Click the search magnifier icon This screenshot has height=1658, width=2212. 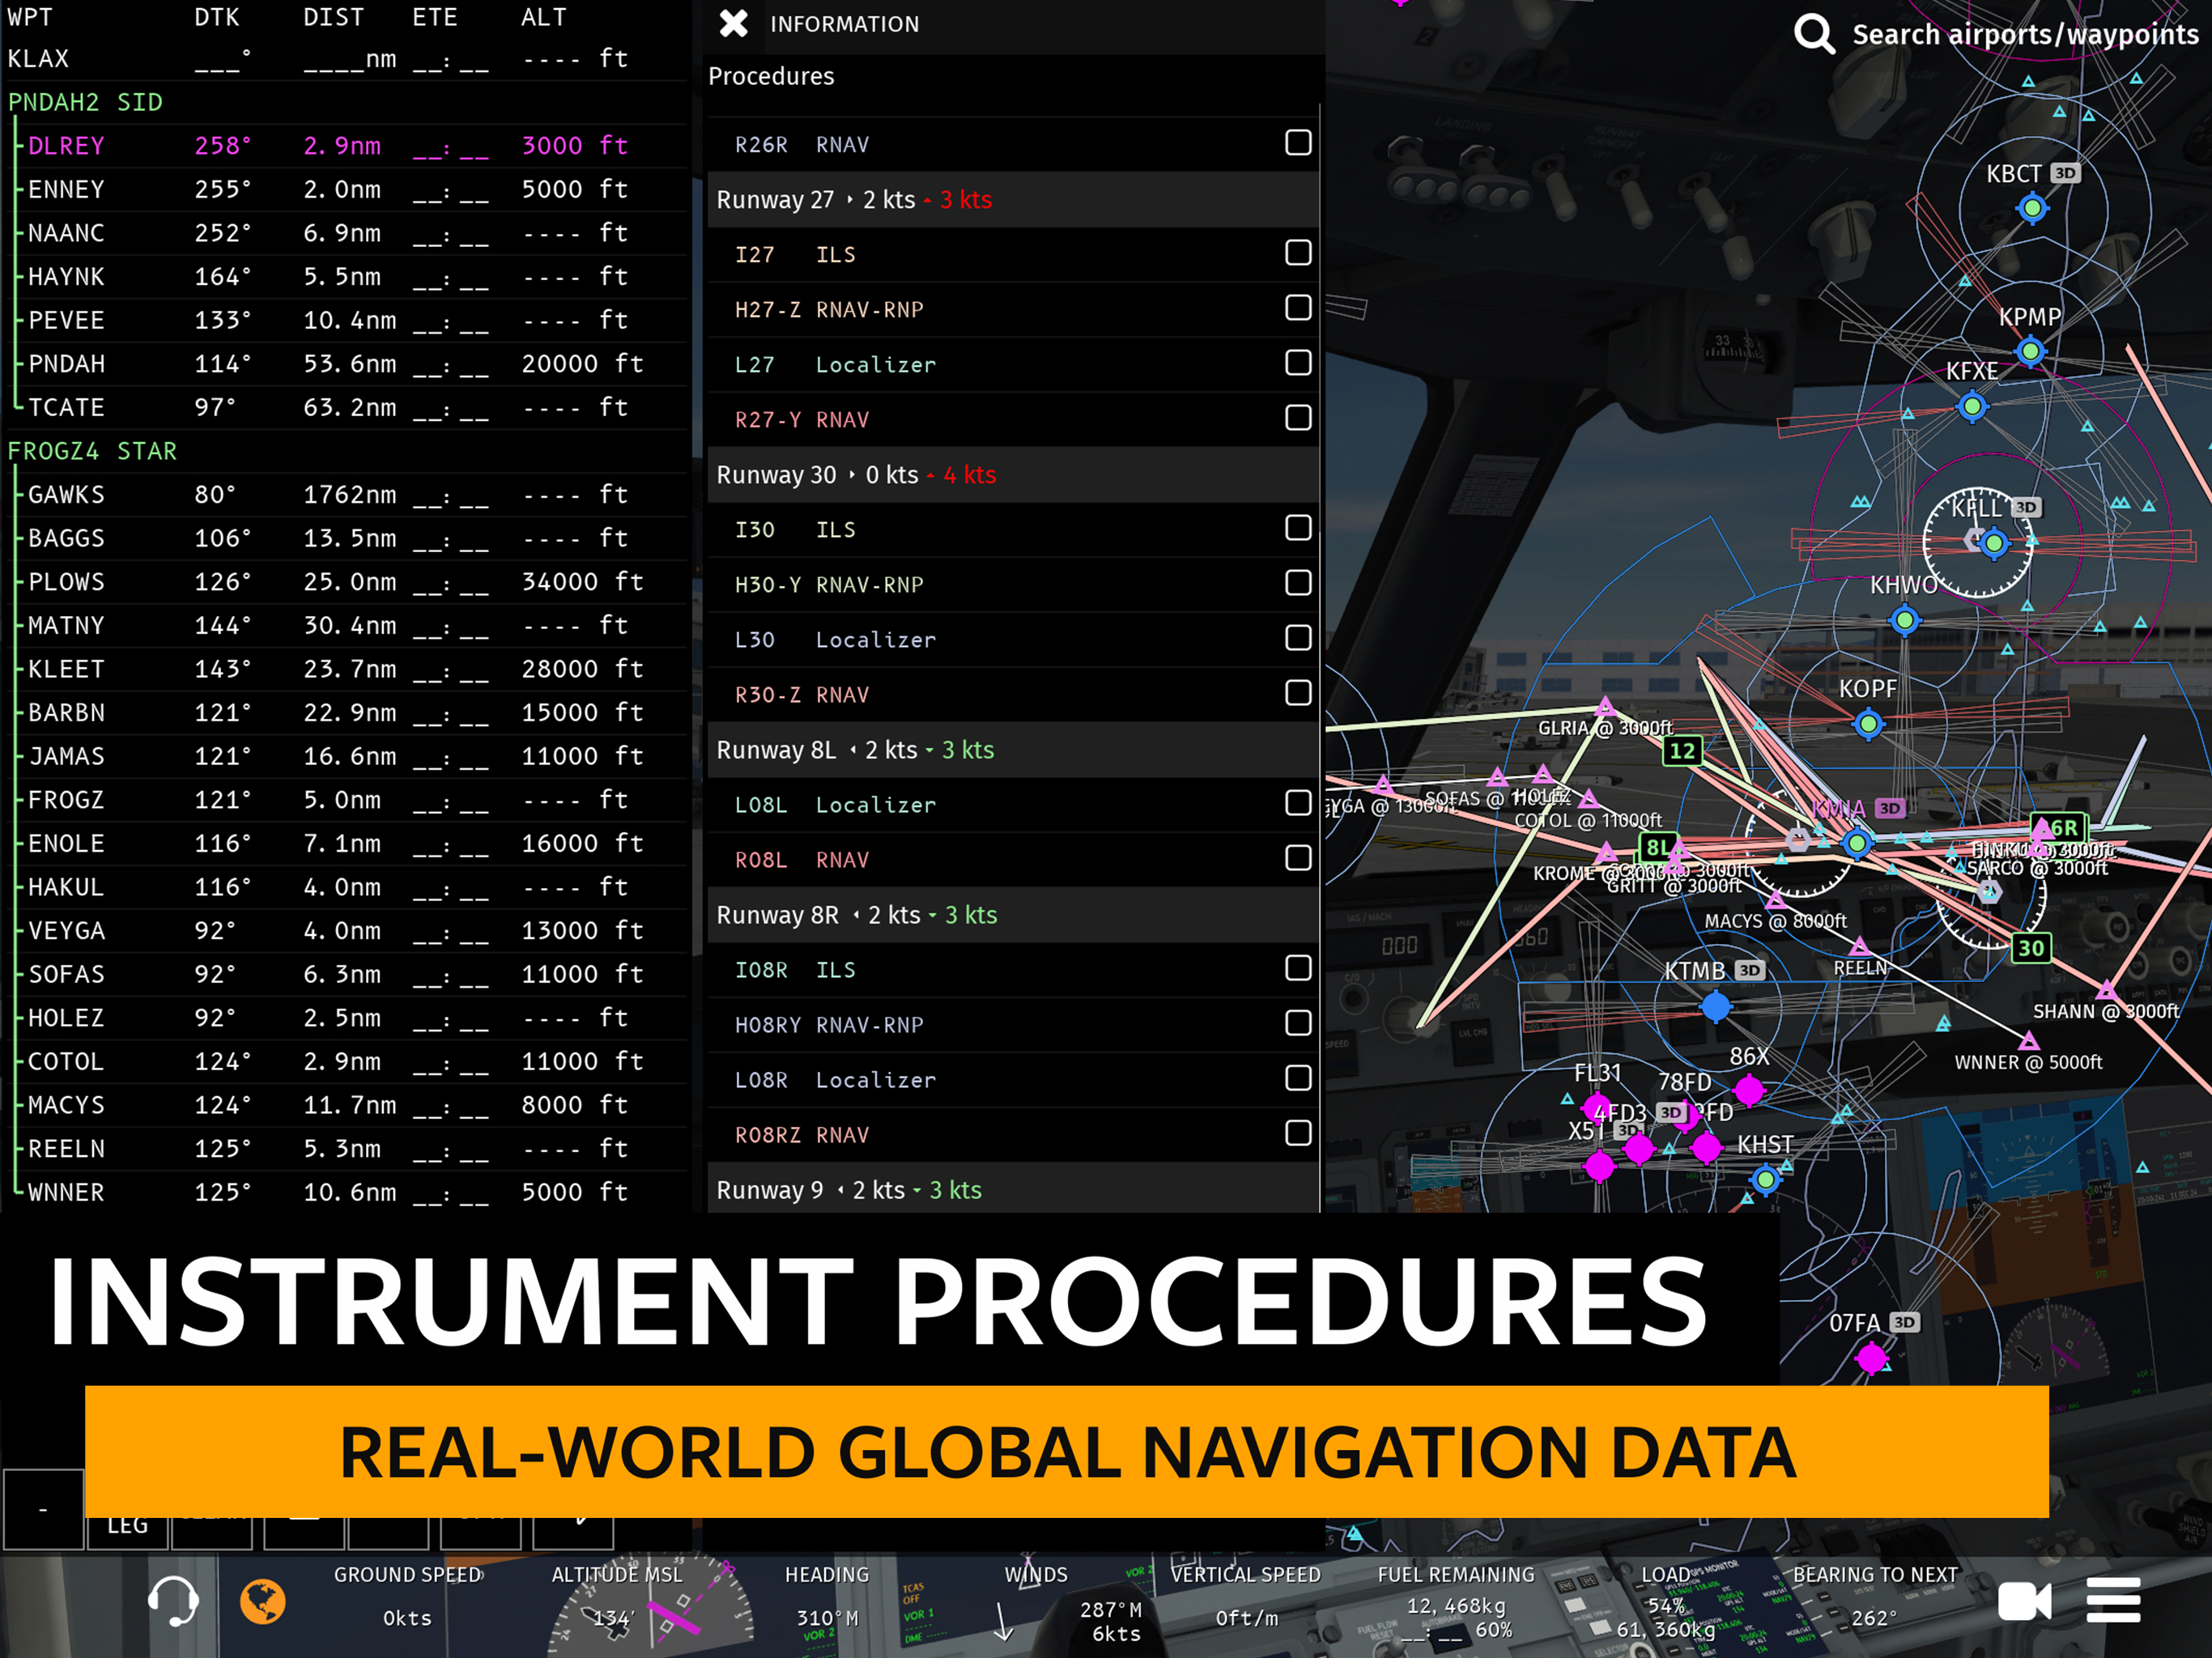(x=1813, y=34)
